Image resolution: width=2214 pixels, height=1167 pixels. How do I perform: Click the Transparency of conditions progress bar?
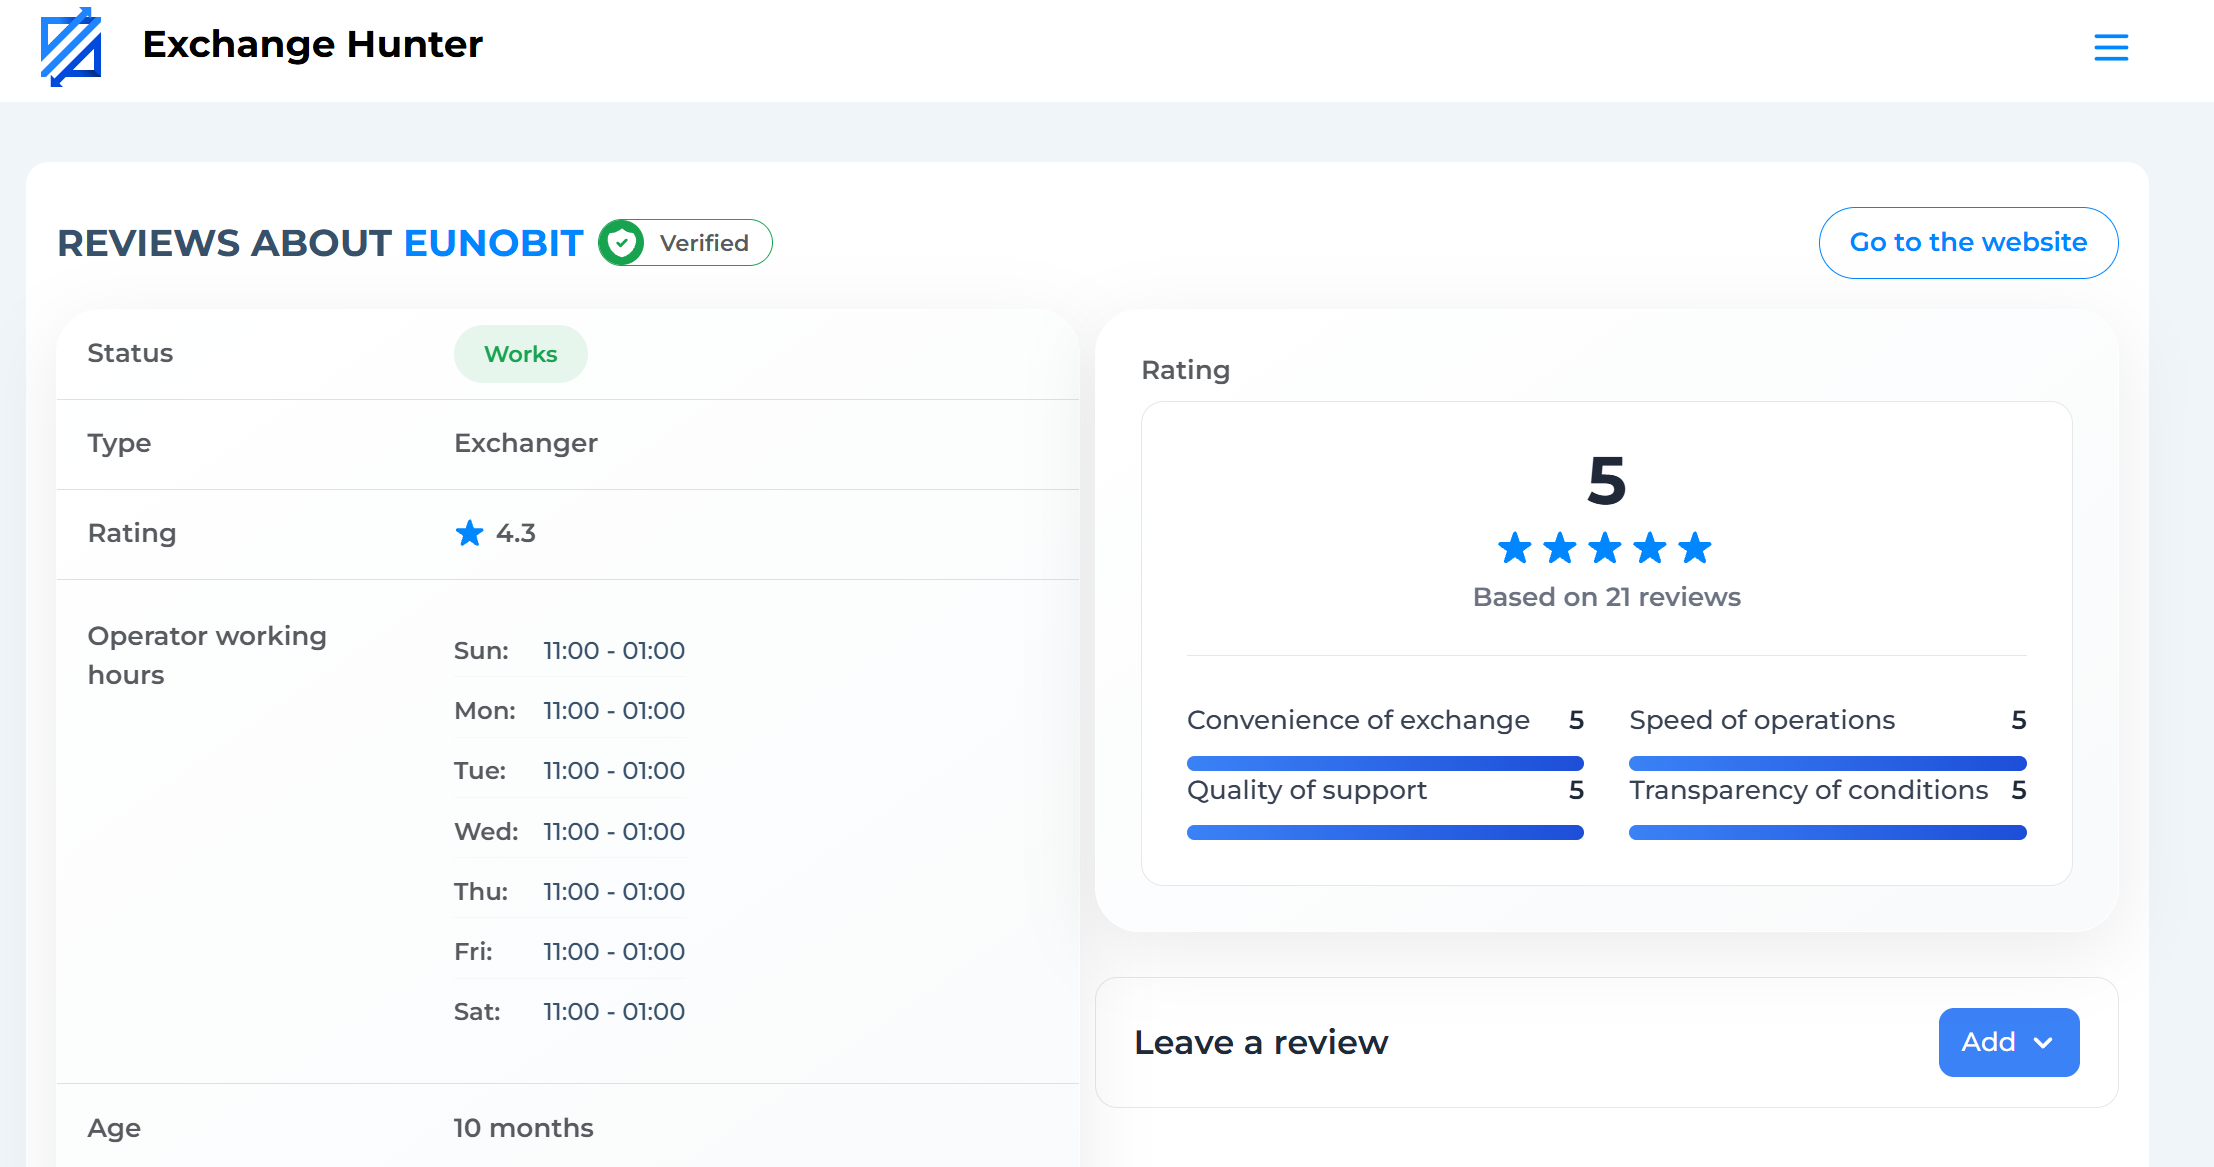pyautogui.click(x=1828, y=832)
